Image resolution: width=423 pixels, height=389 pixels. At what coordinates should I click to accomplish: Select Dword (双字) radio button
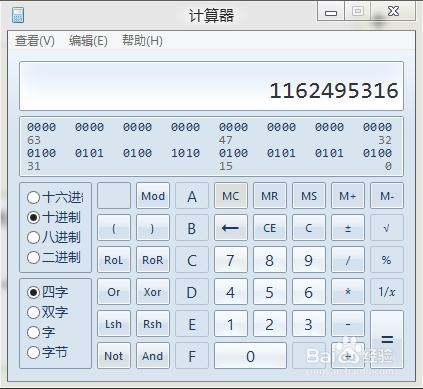click(33, 312)
